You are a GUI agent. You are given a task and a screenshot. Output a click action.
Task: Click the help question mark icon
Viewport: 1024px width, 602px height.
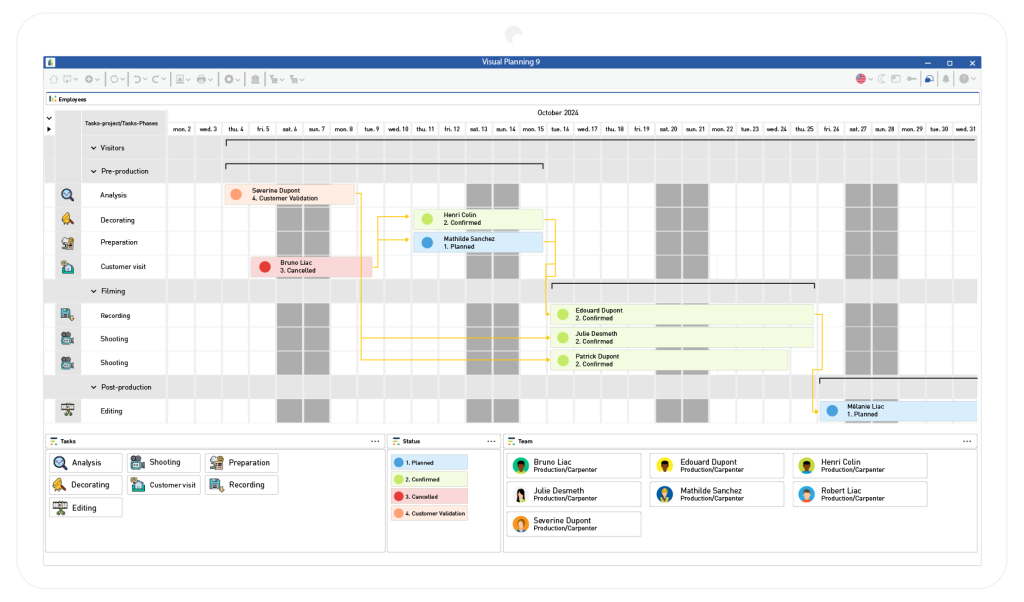pyautogui.click(x=964, y=79)
